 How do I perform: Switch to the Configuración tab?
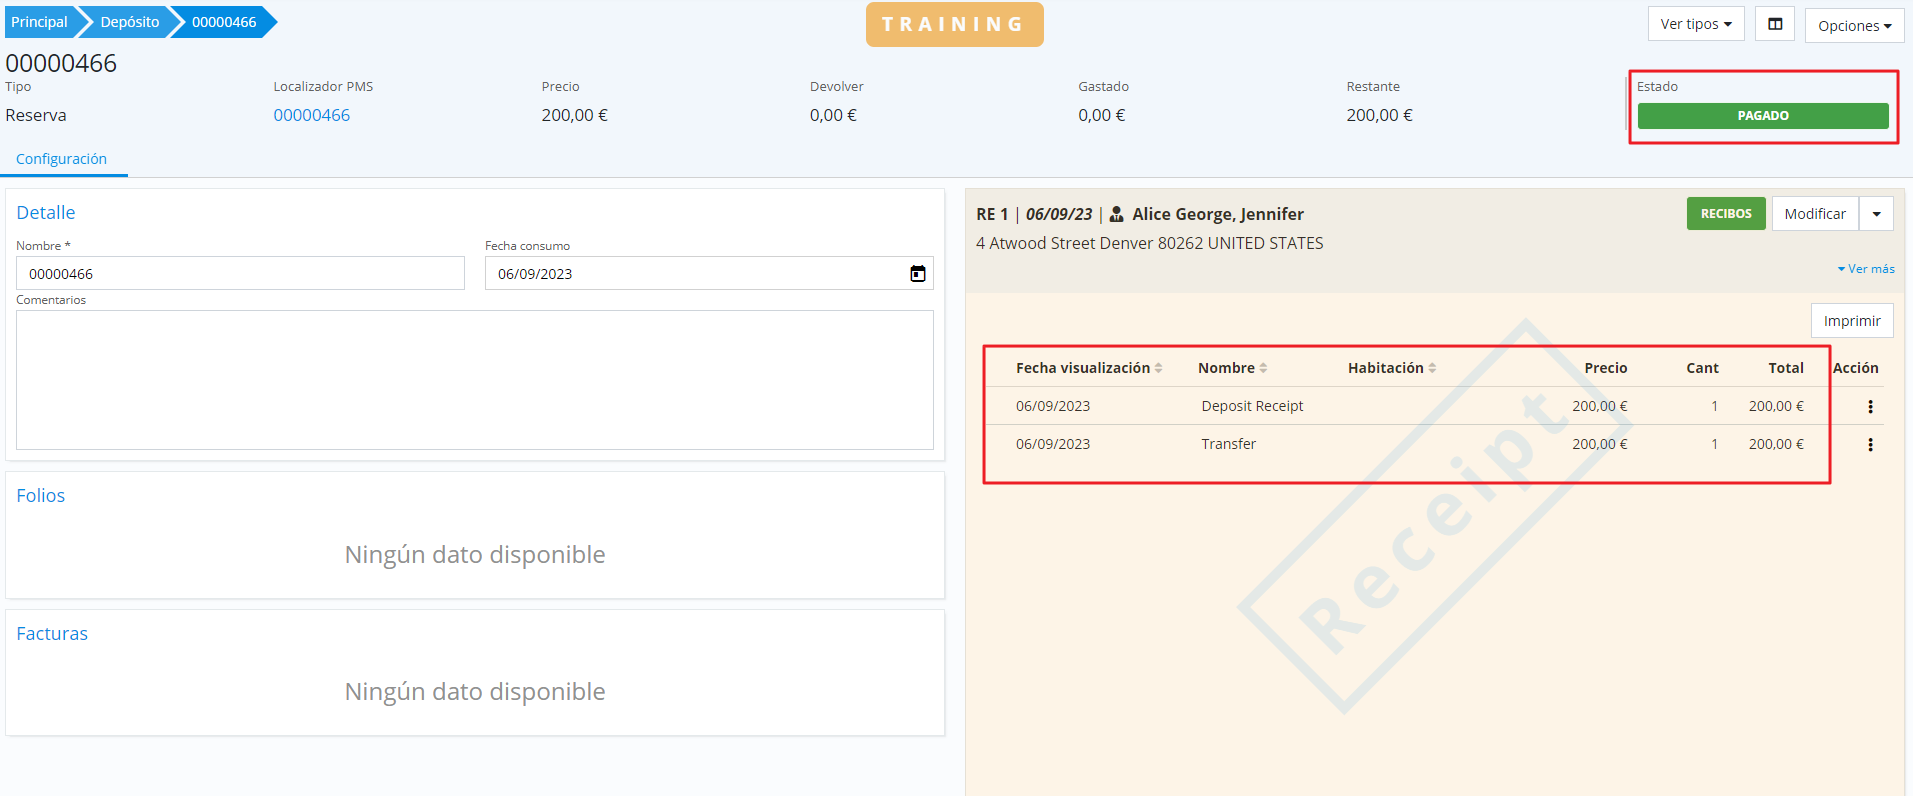tap(61, 159)
